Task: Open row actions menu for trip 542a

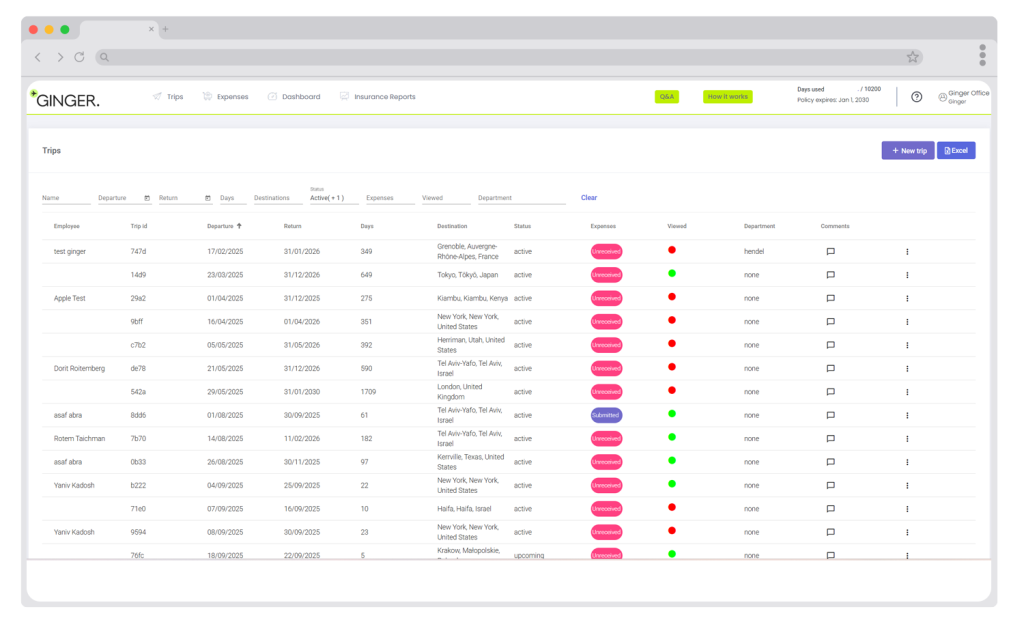Action: [907, 392]
